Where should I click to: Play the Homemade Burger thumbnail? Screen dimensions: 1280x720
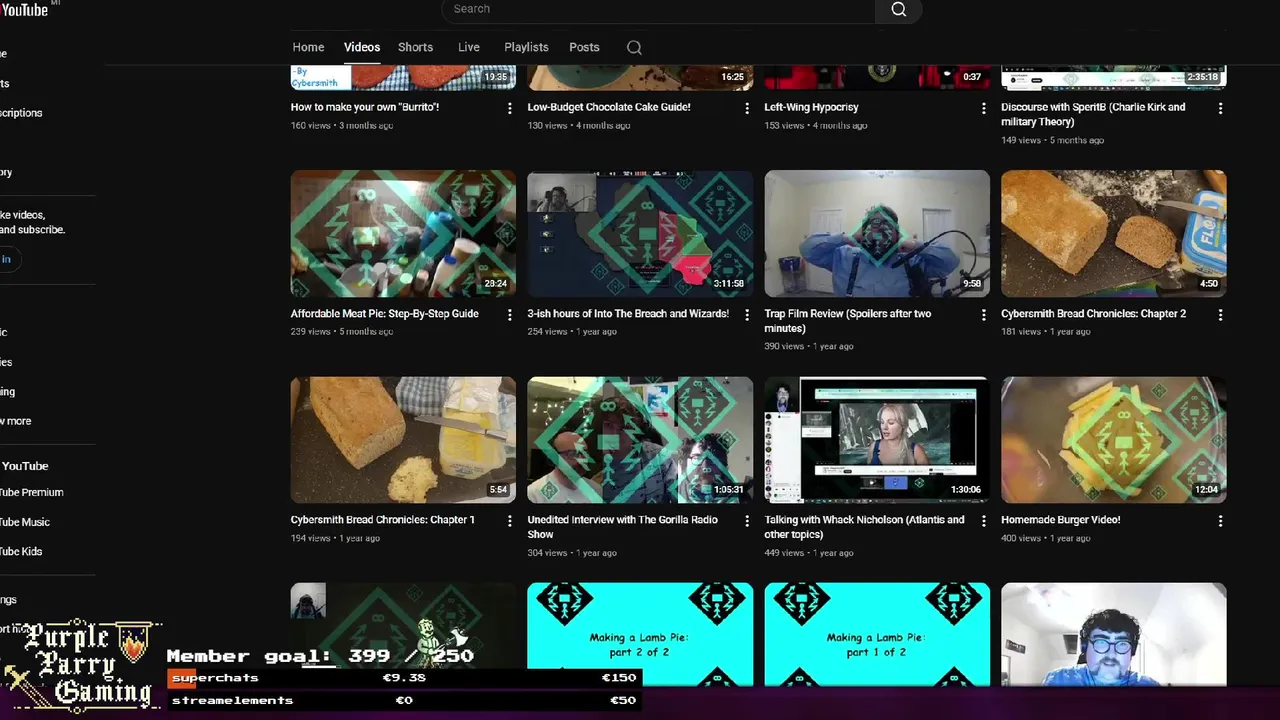[1113, 440]
